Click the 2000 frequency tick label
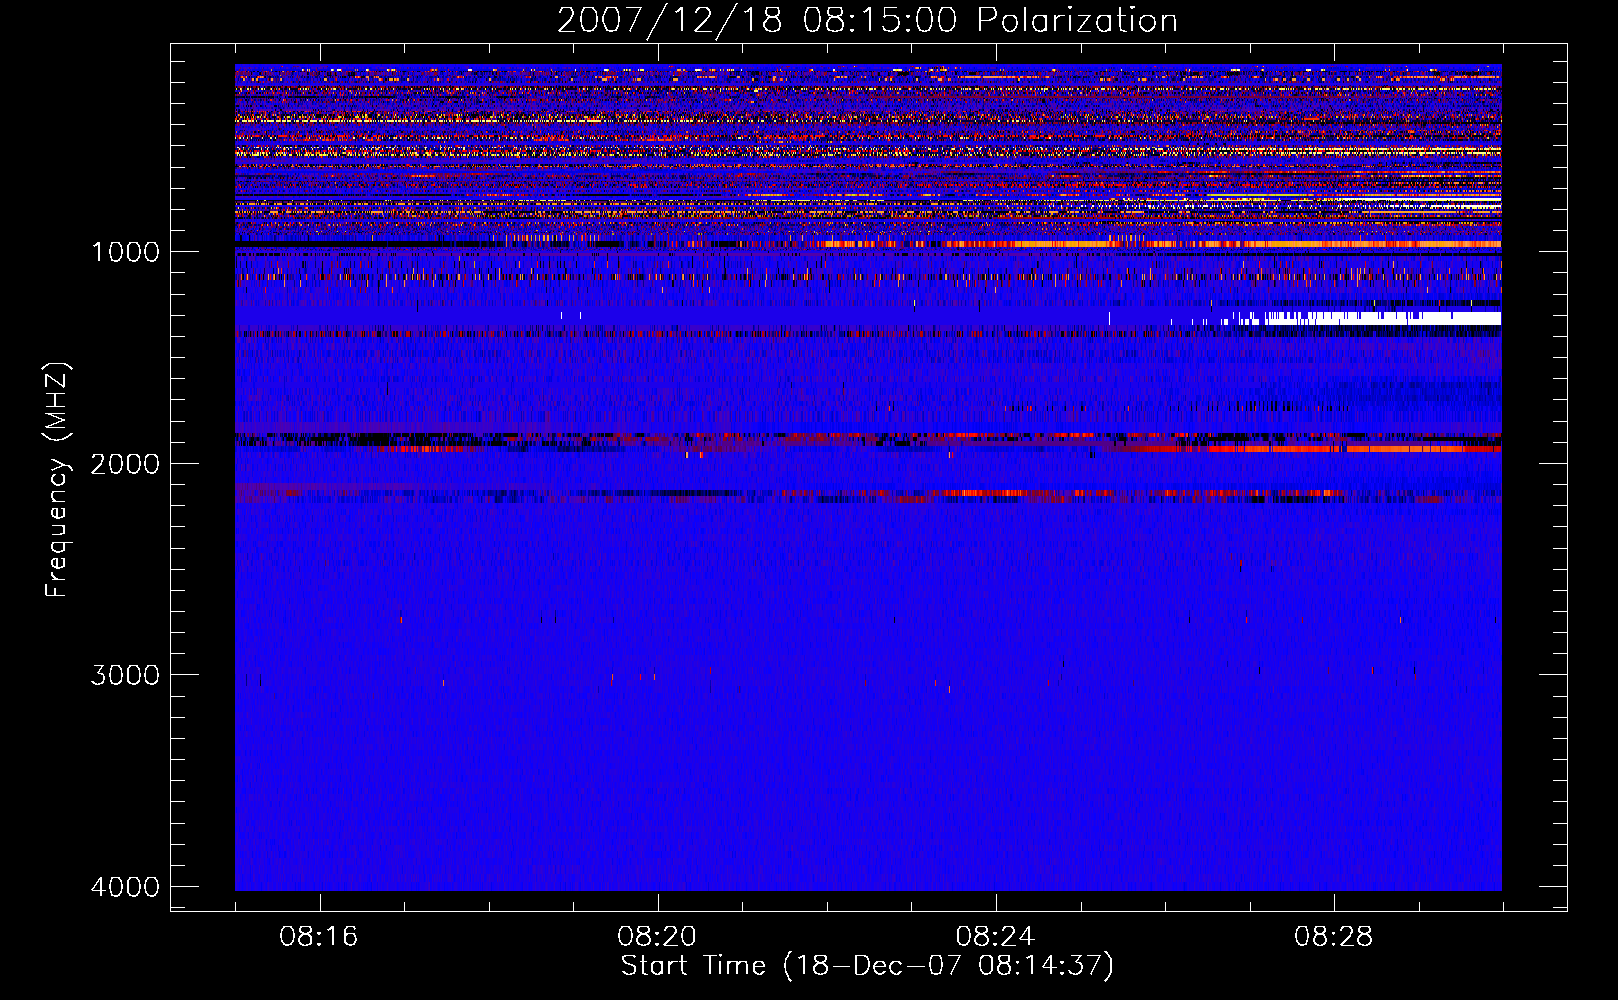The height and width of the screenshot is (1000, 1618). click(x=126, y=463)
